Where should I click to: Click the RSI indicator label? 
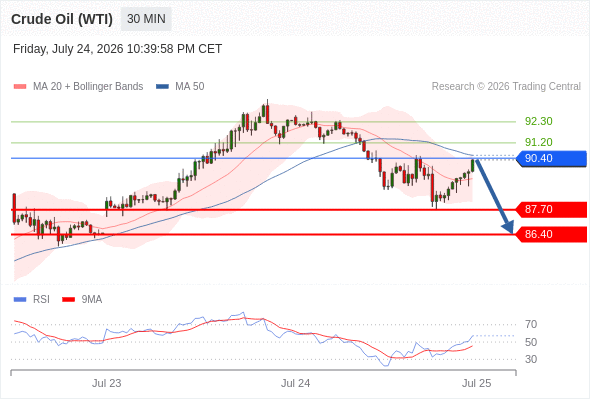tap(41, 300)
